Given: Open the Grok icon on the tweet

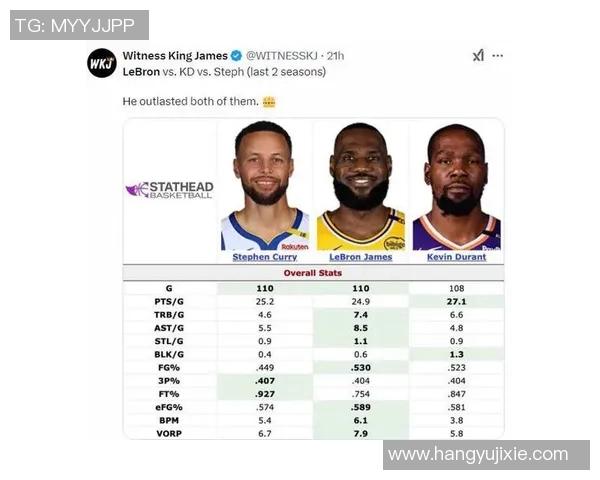Looking at the screenshot, I should point(478,56).
